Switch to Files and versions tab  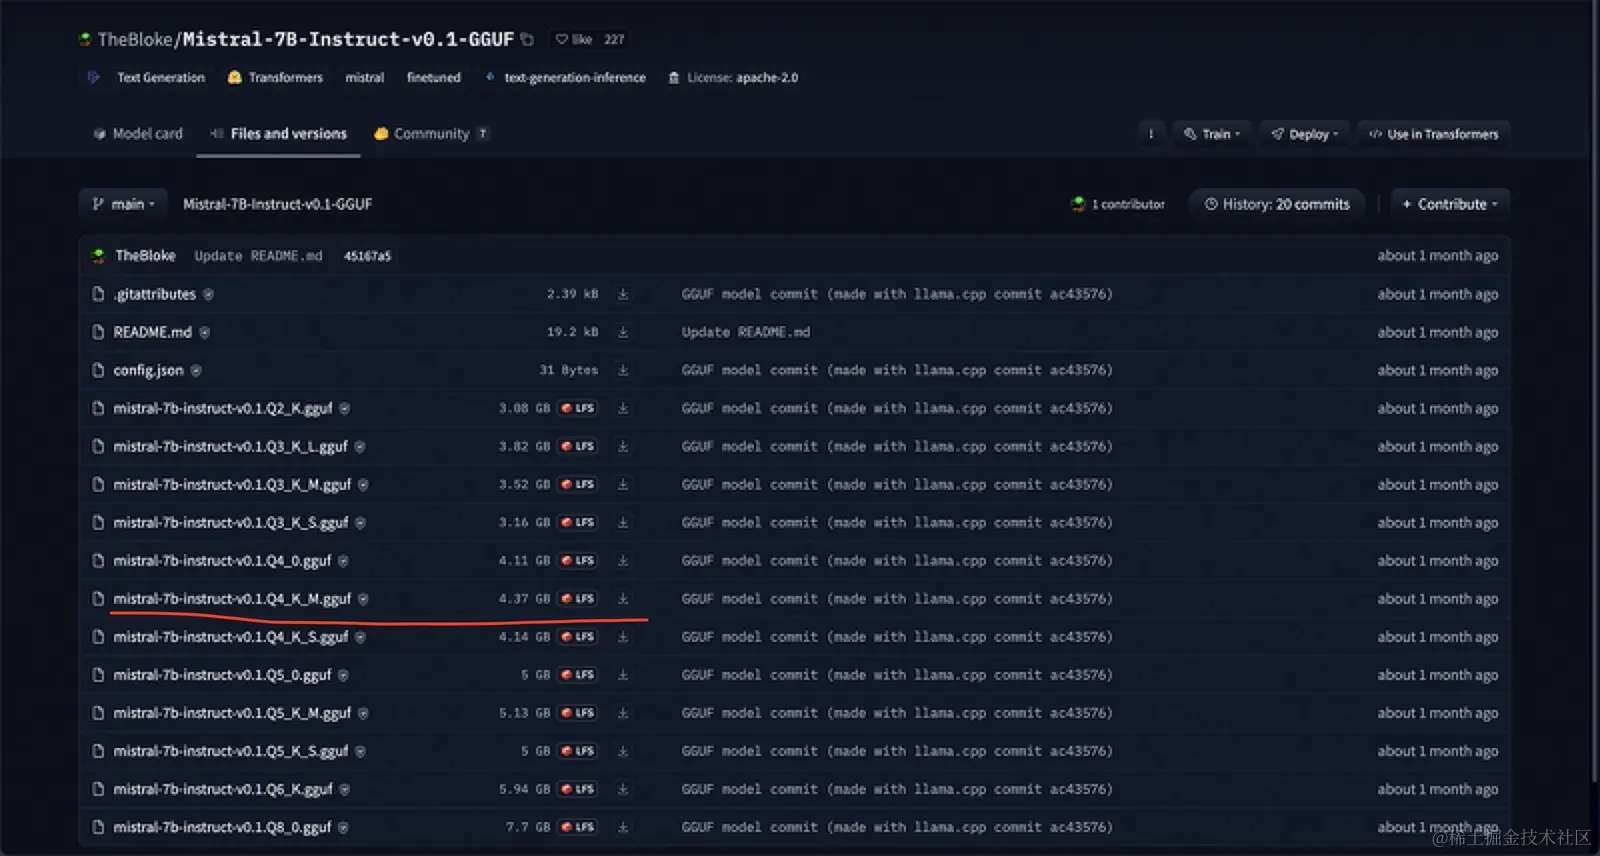pos(279,134)
